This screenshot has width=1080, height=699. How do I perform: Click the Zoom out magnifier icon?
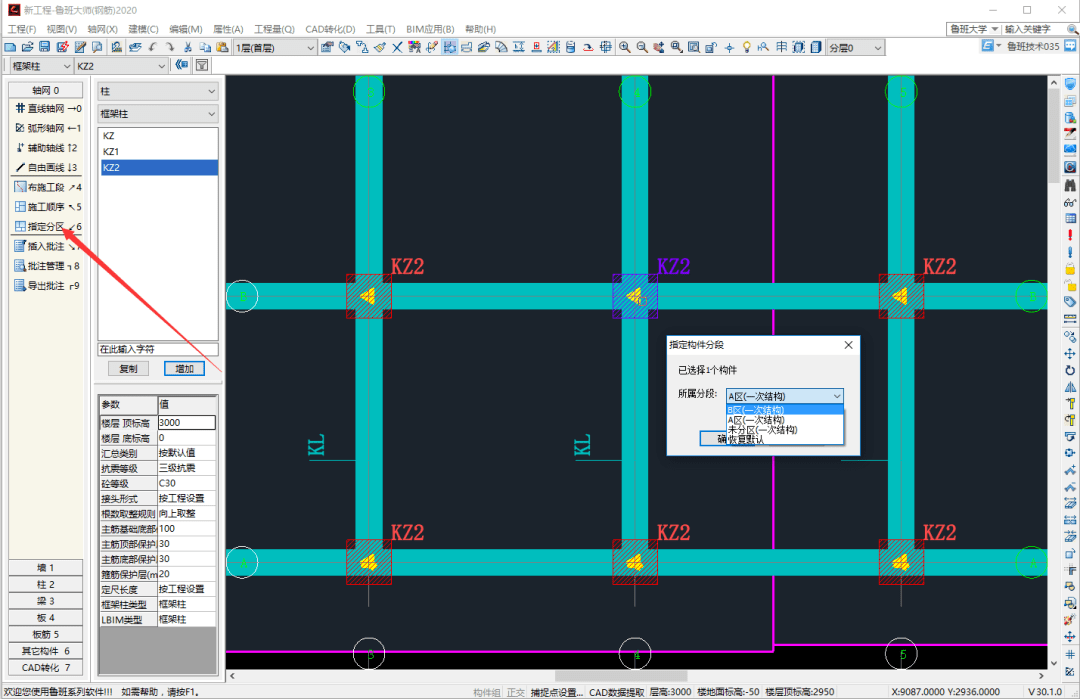[x=642, y=47]
